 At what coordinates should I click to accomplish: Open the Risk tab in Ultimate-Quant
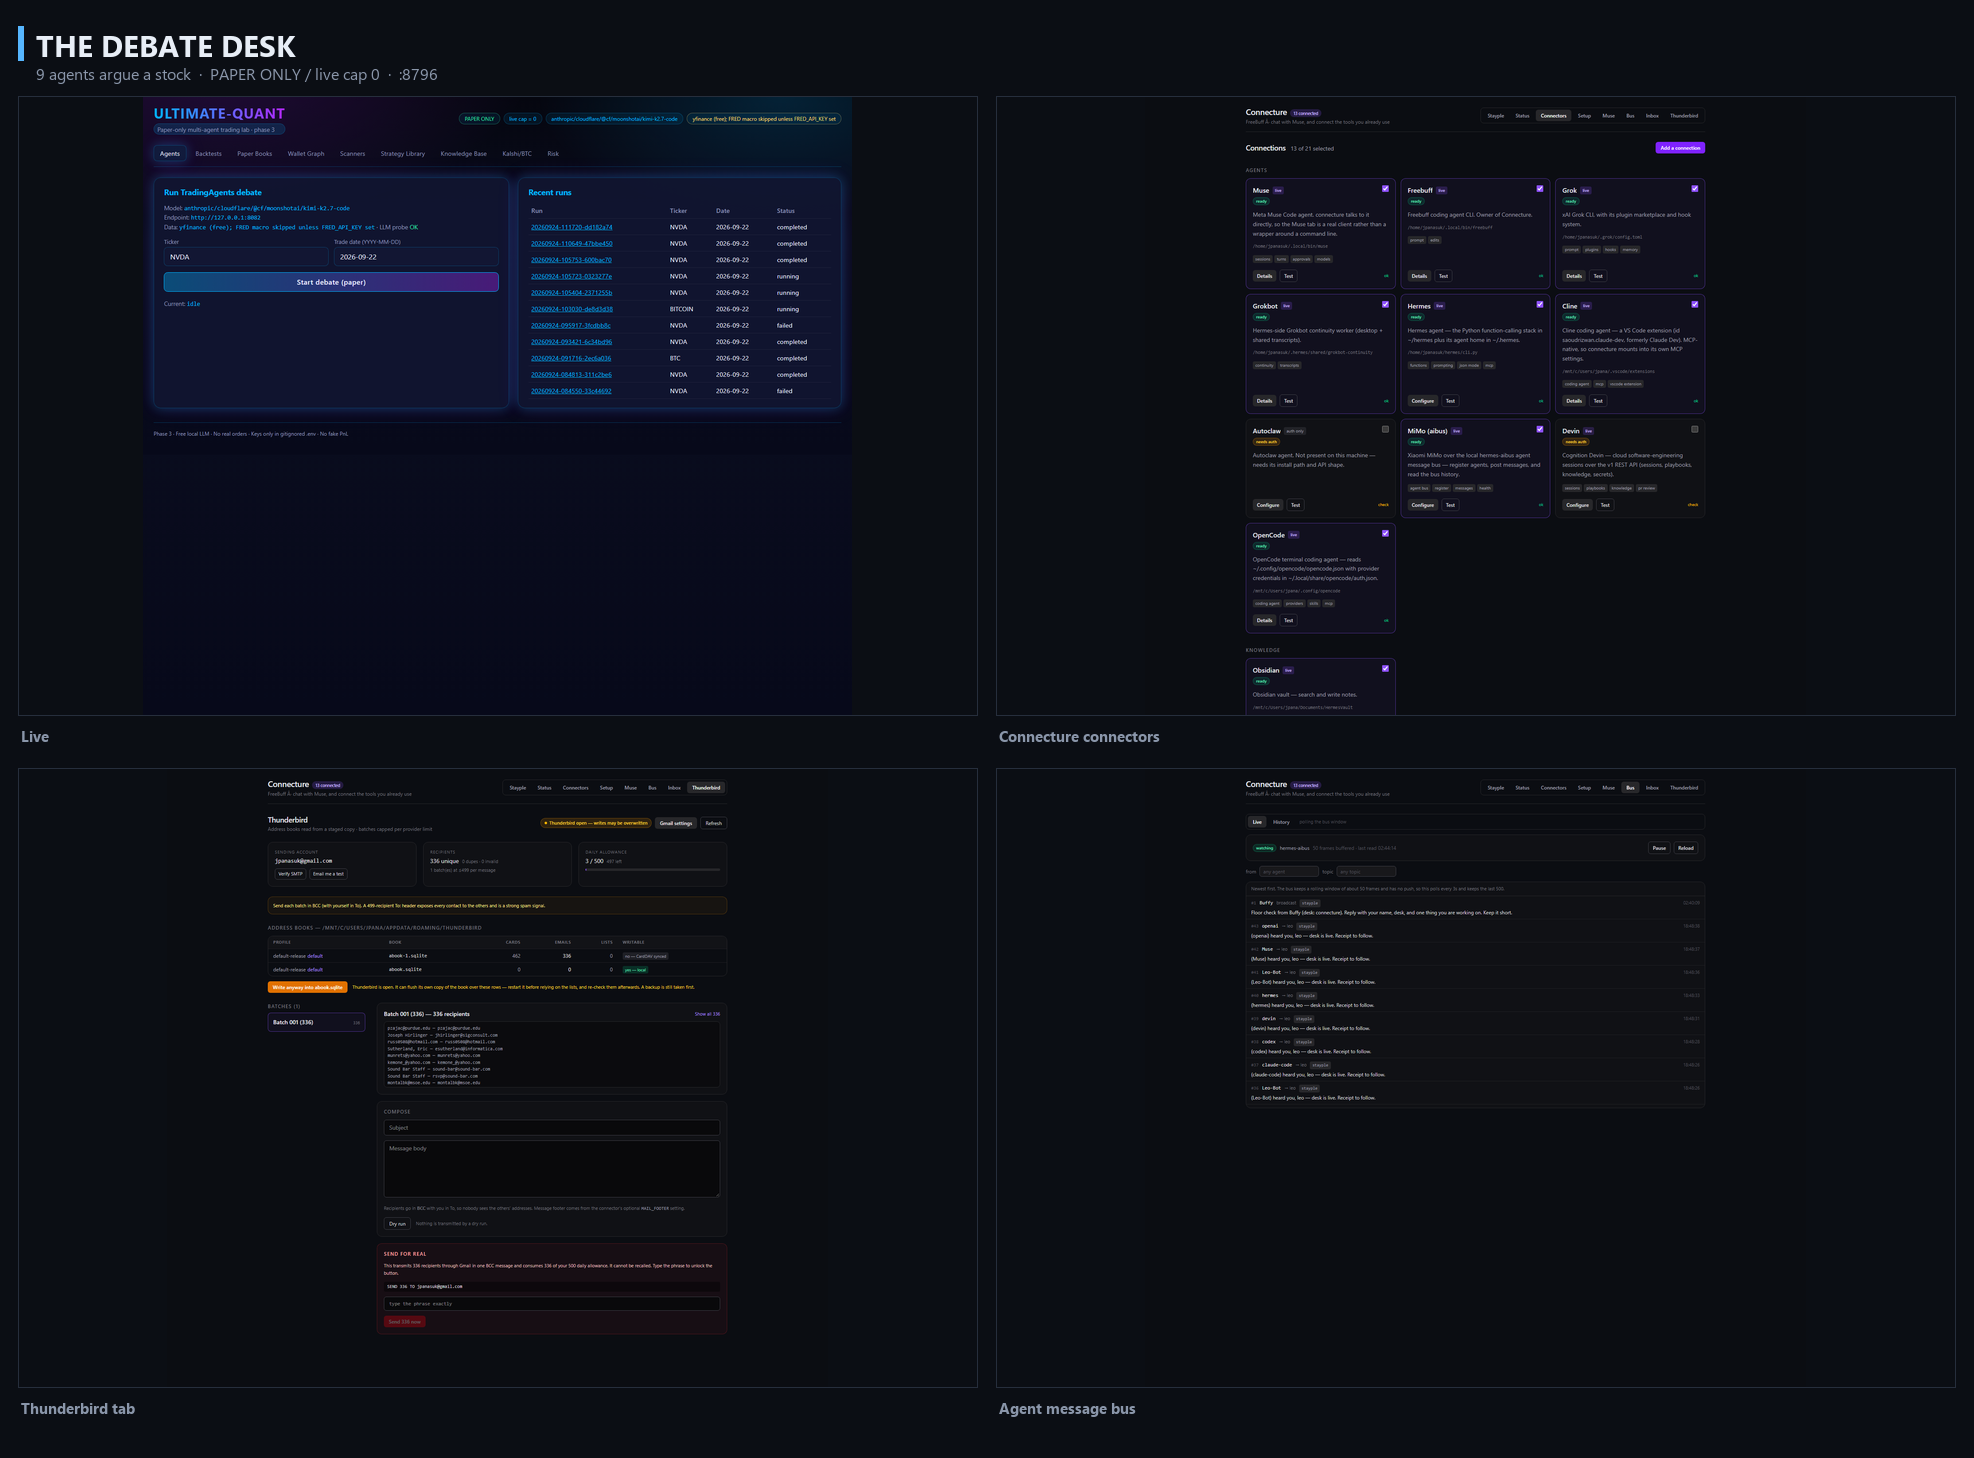[553, 154]
